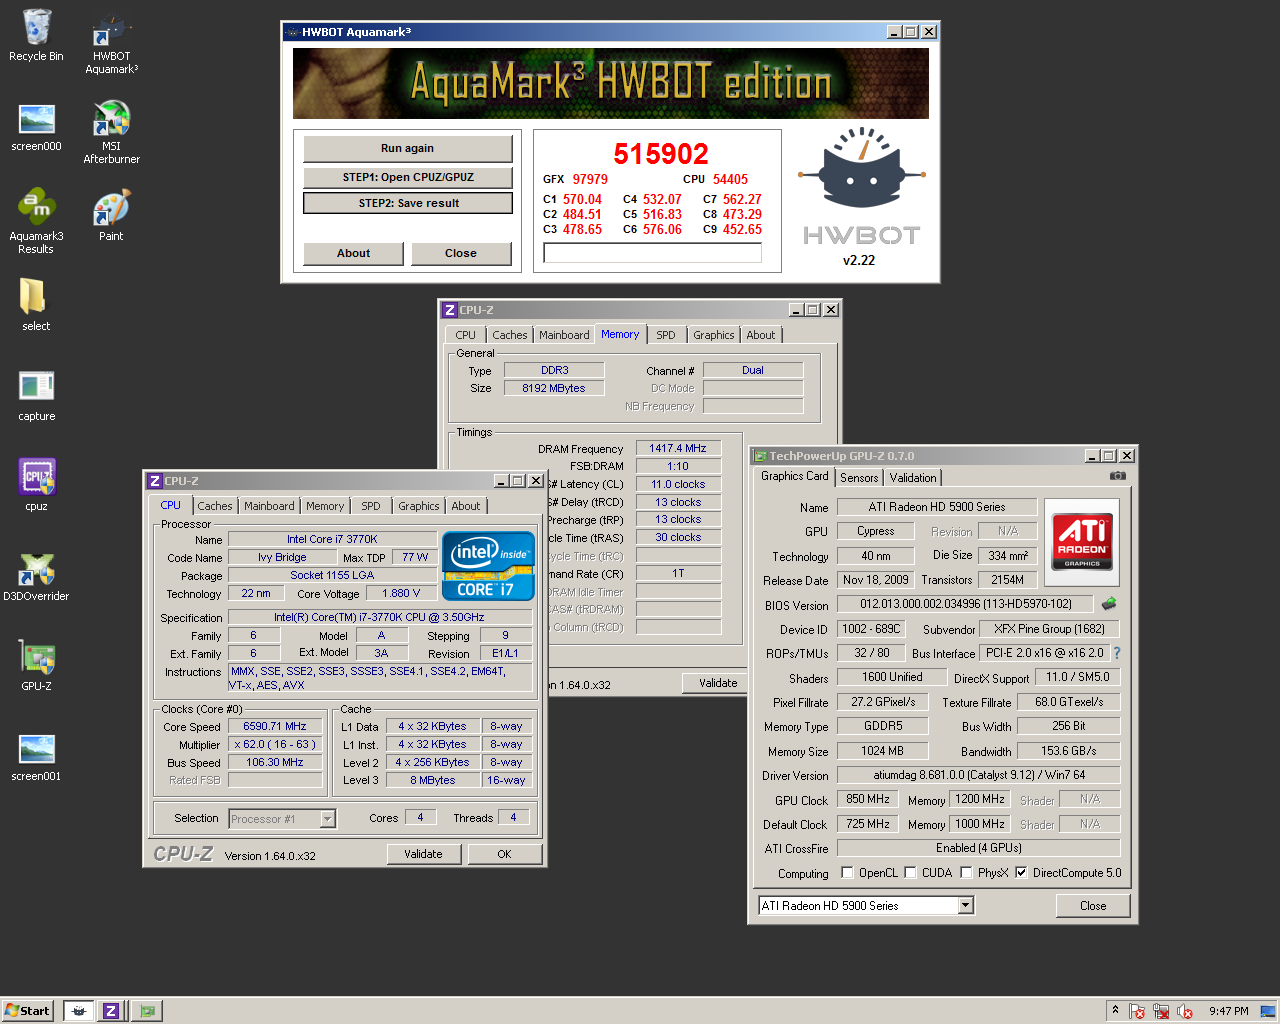Launch the cpuz desktop icon
This screenshot has height=1024, width=1280.
(x=36, y=485)
